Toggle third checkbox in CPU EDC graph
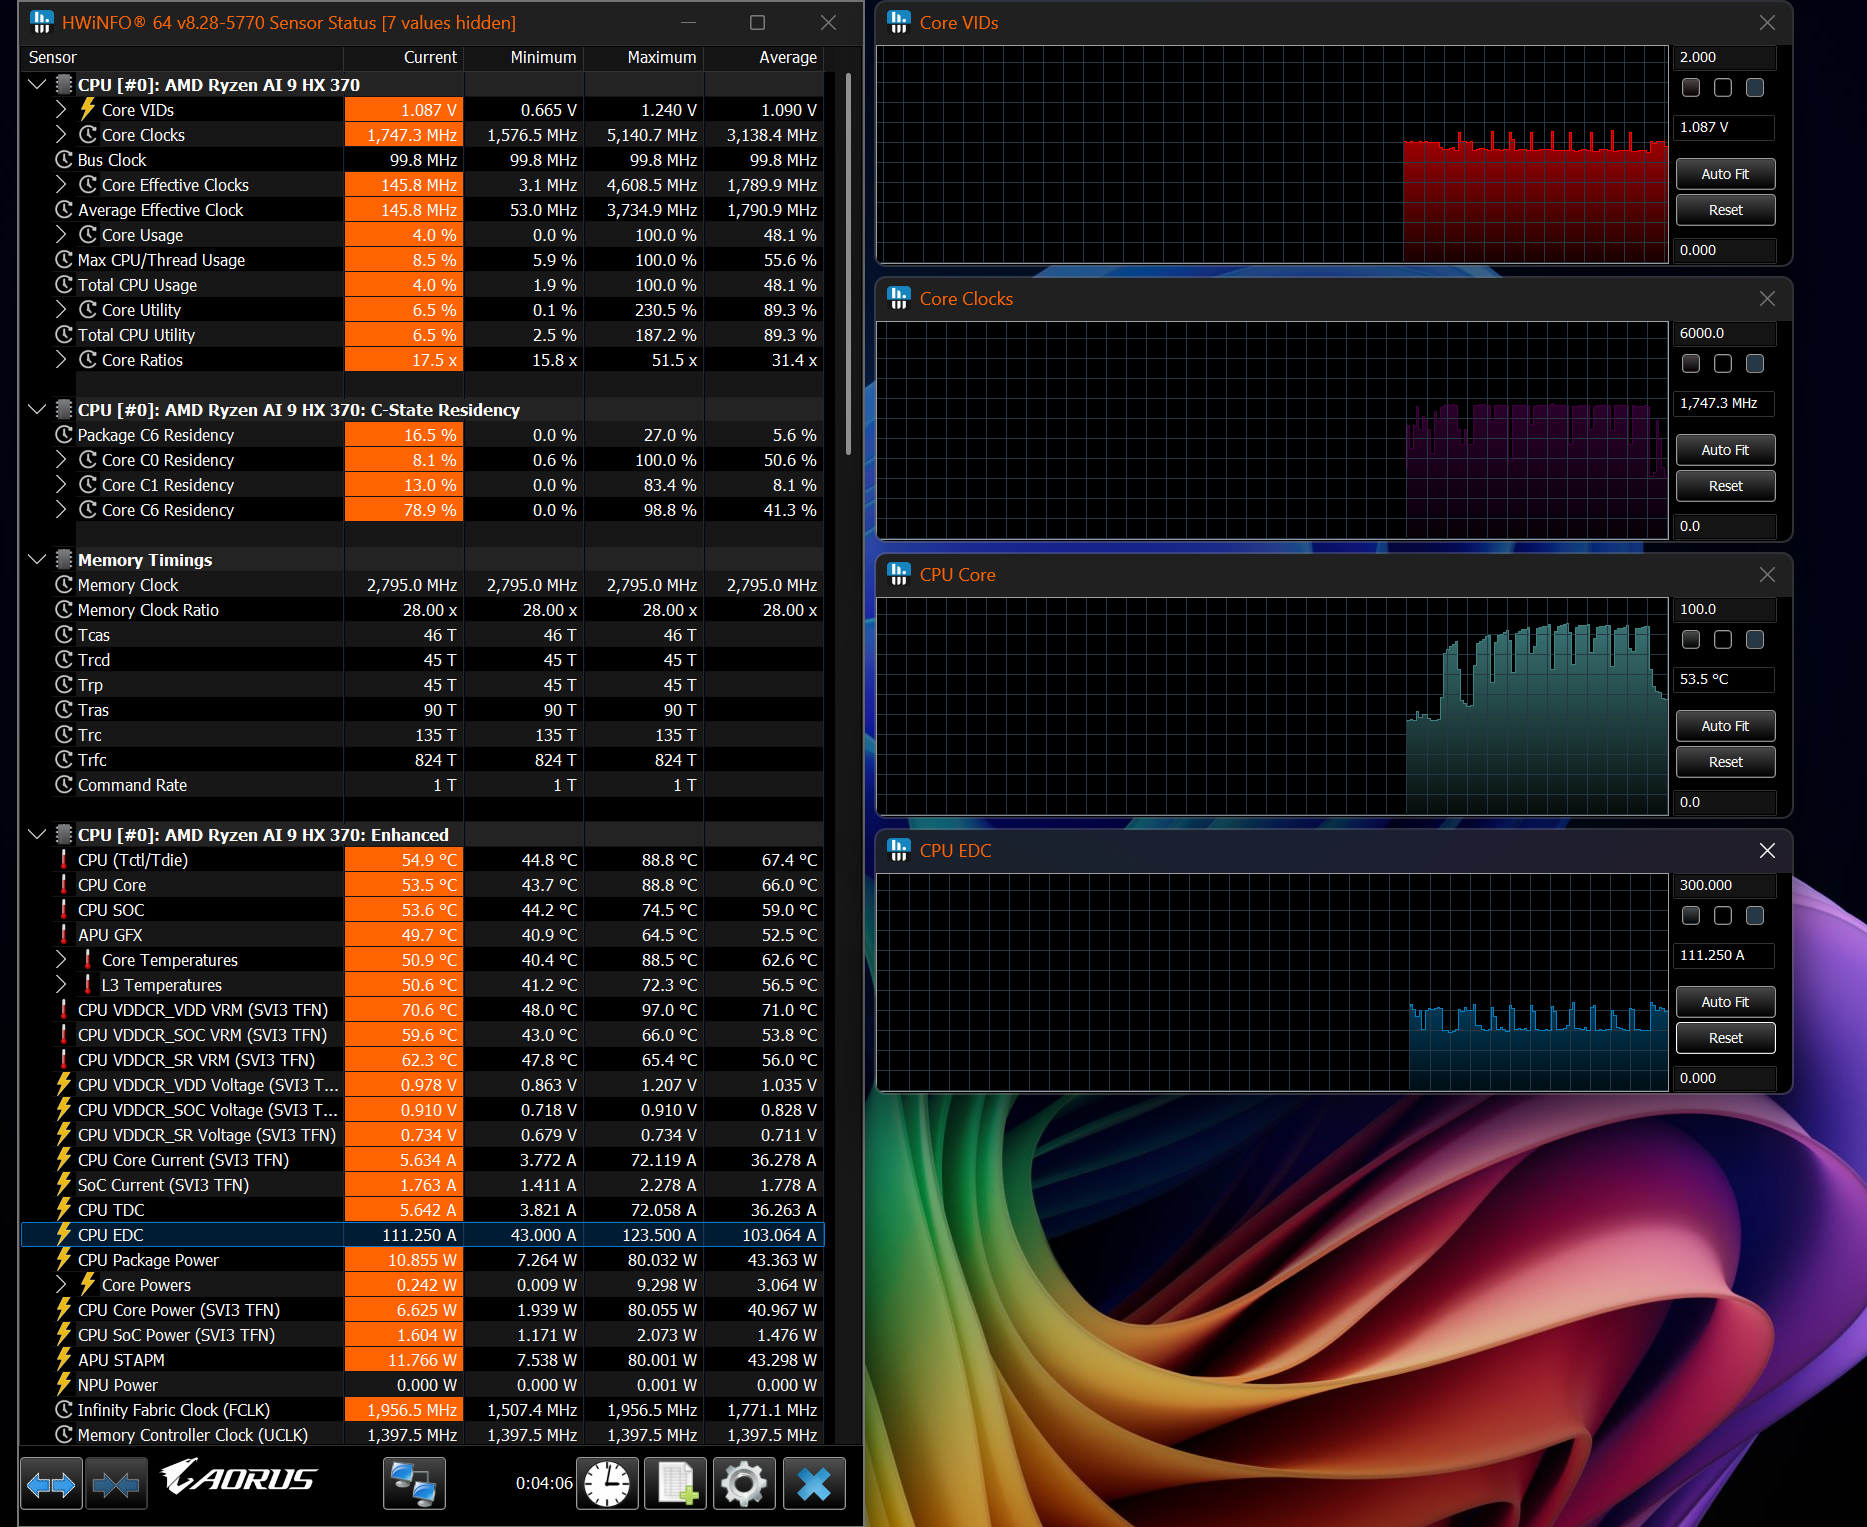Screen dimensions: 1867x1527 pyautogui.click(x=1755, y=916)
